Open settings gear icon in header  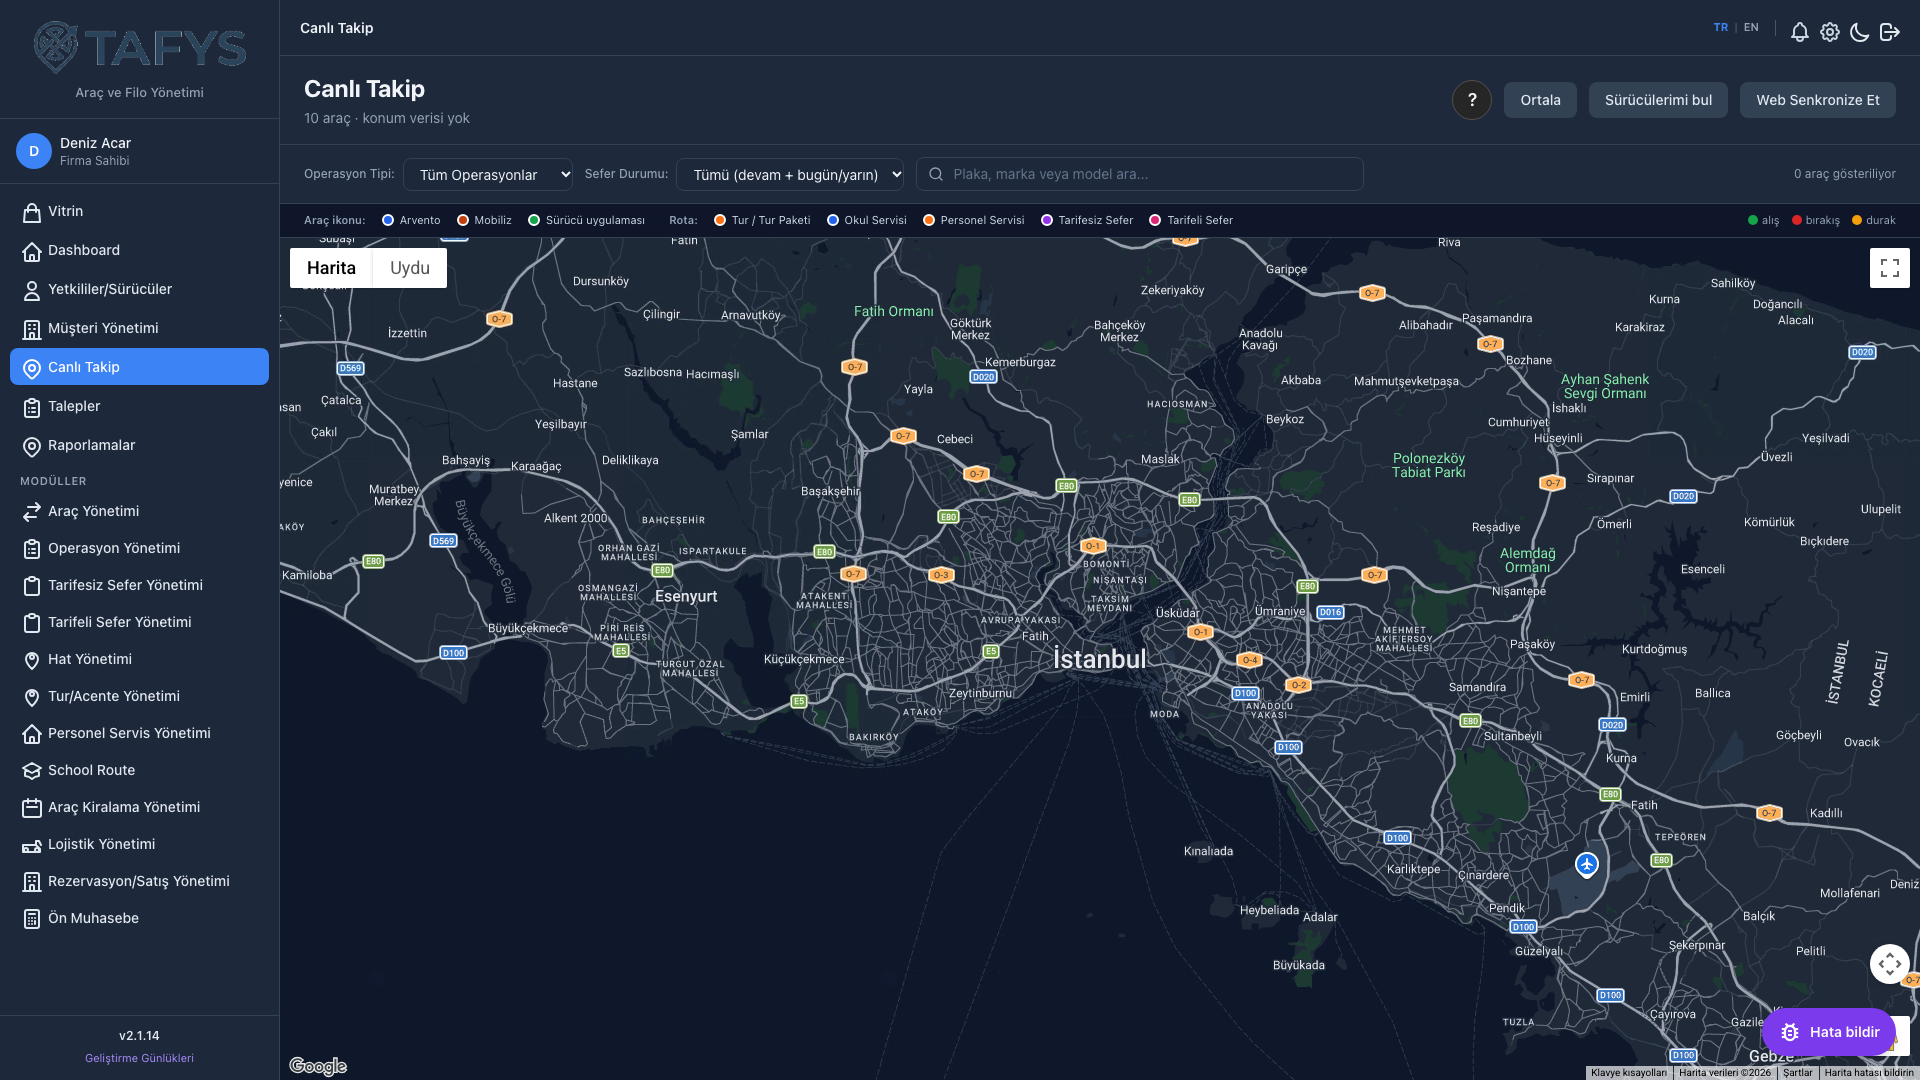click(x=1830, y=32)
